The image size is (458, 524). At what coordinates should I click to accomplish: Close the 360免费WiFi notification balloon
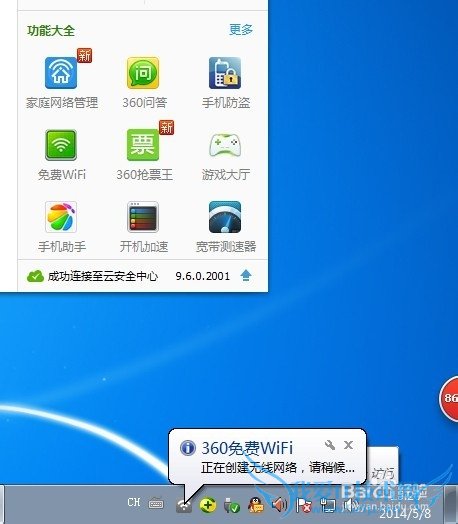[348, 445]
